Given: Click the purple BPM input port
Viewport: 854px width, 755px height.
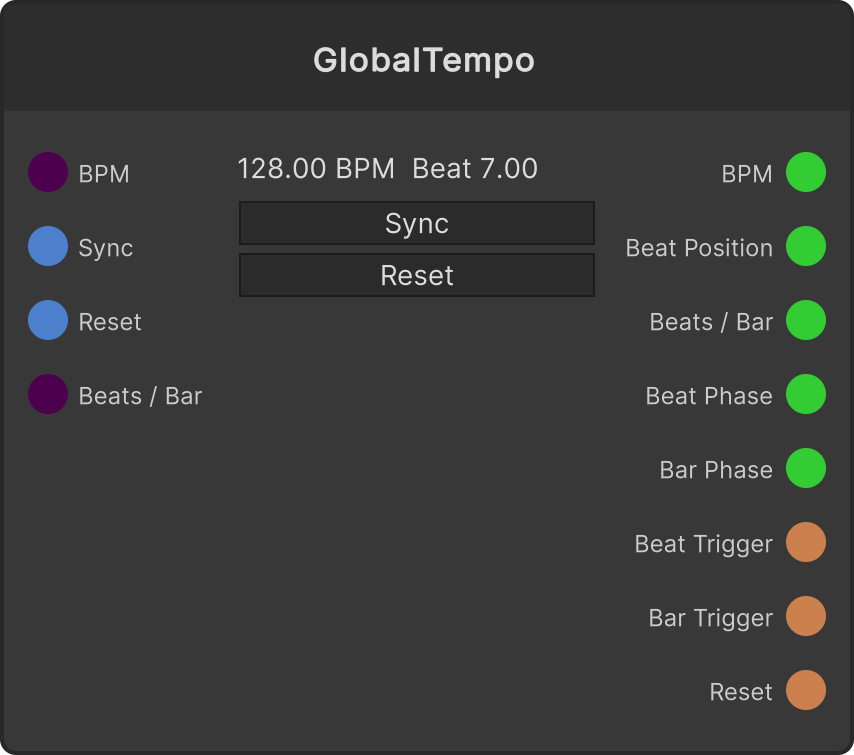Looking at the screenshot, I should click(48, 172).
